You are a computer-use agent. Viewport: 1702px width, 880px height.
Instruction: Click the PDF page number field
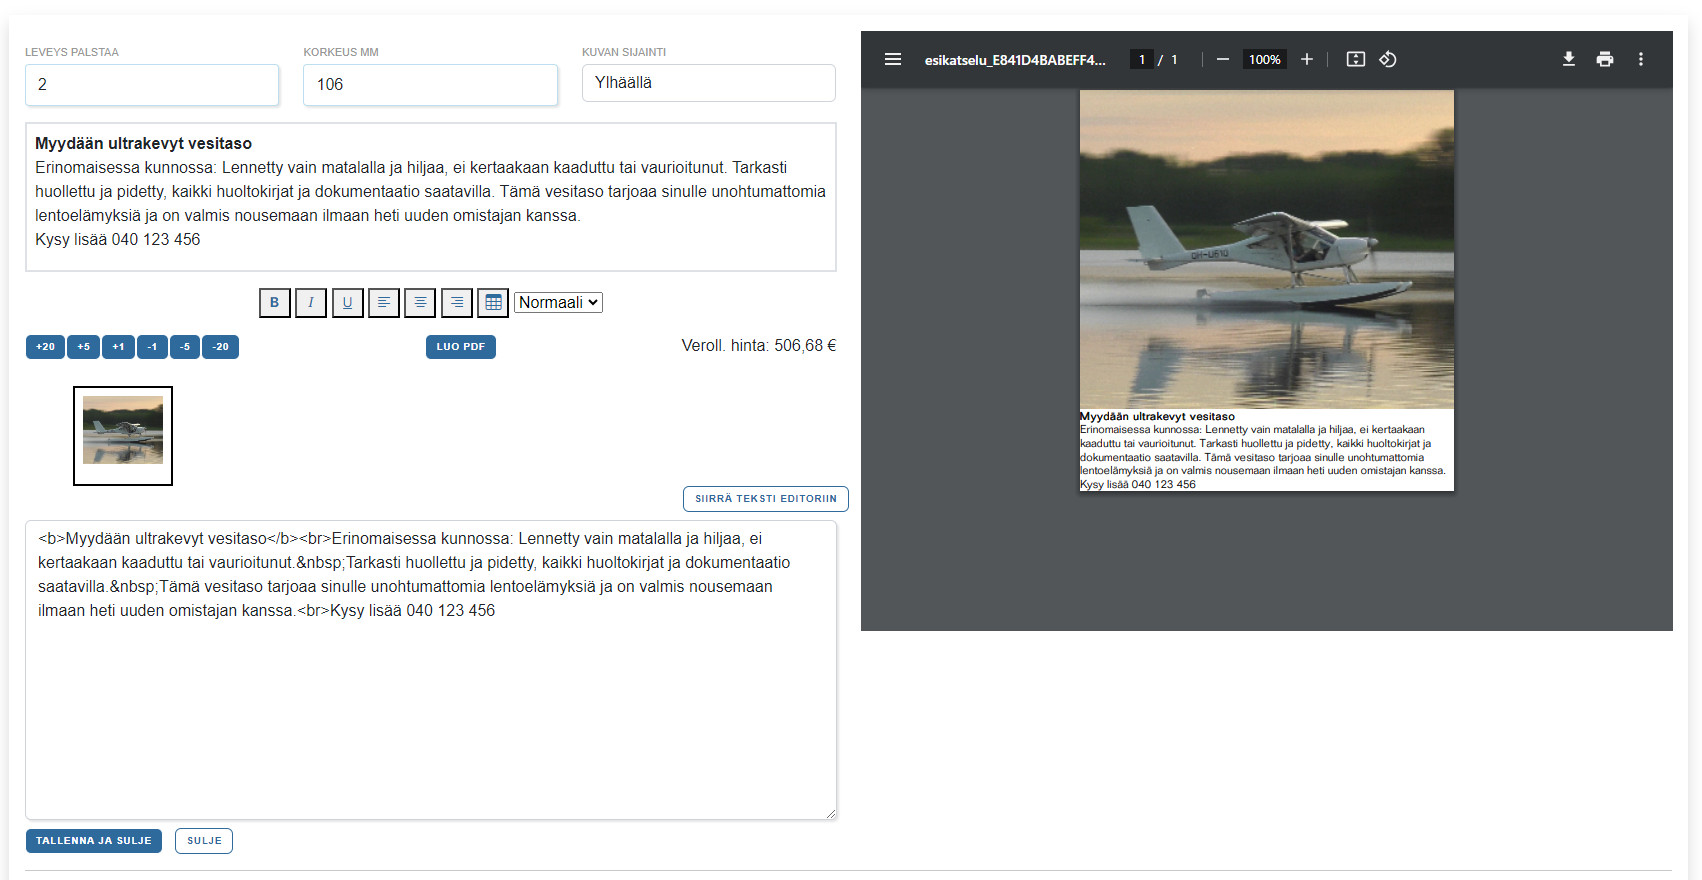tap(1142, 59)
